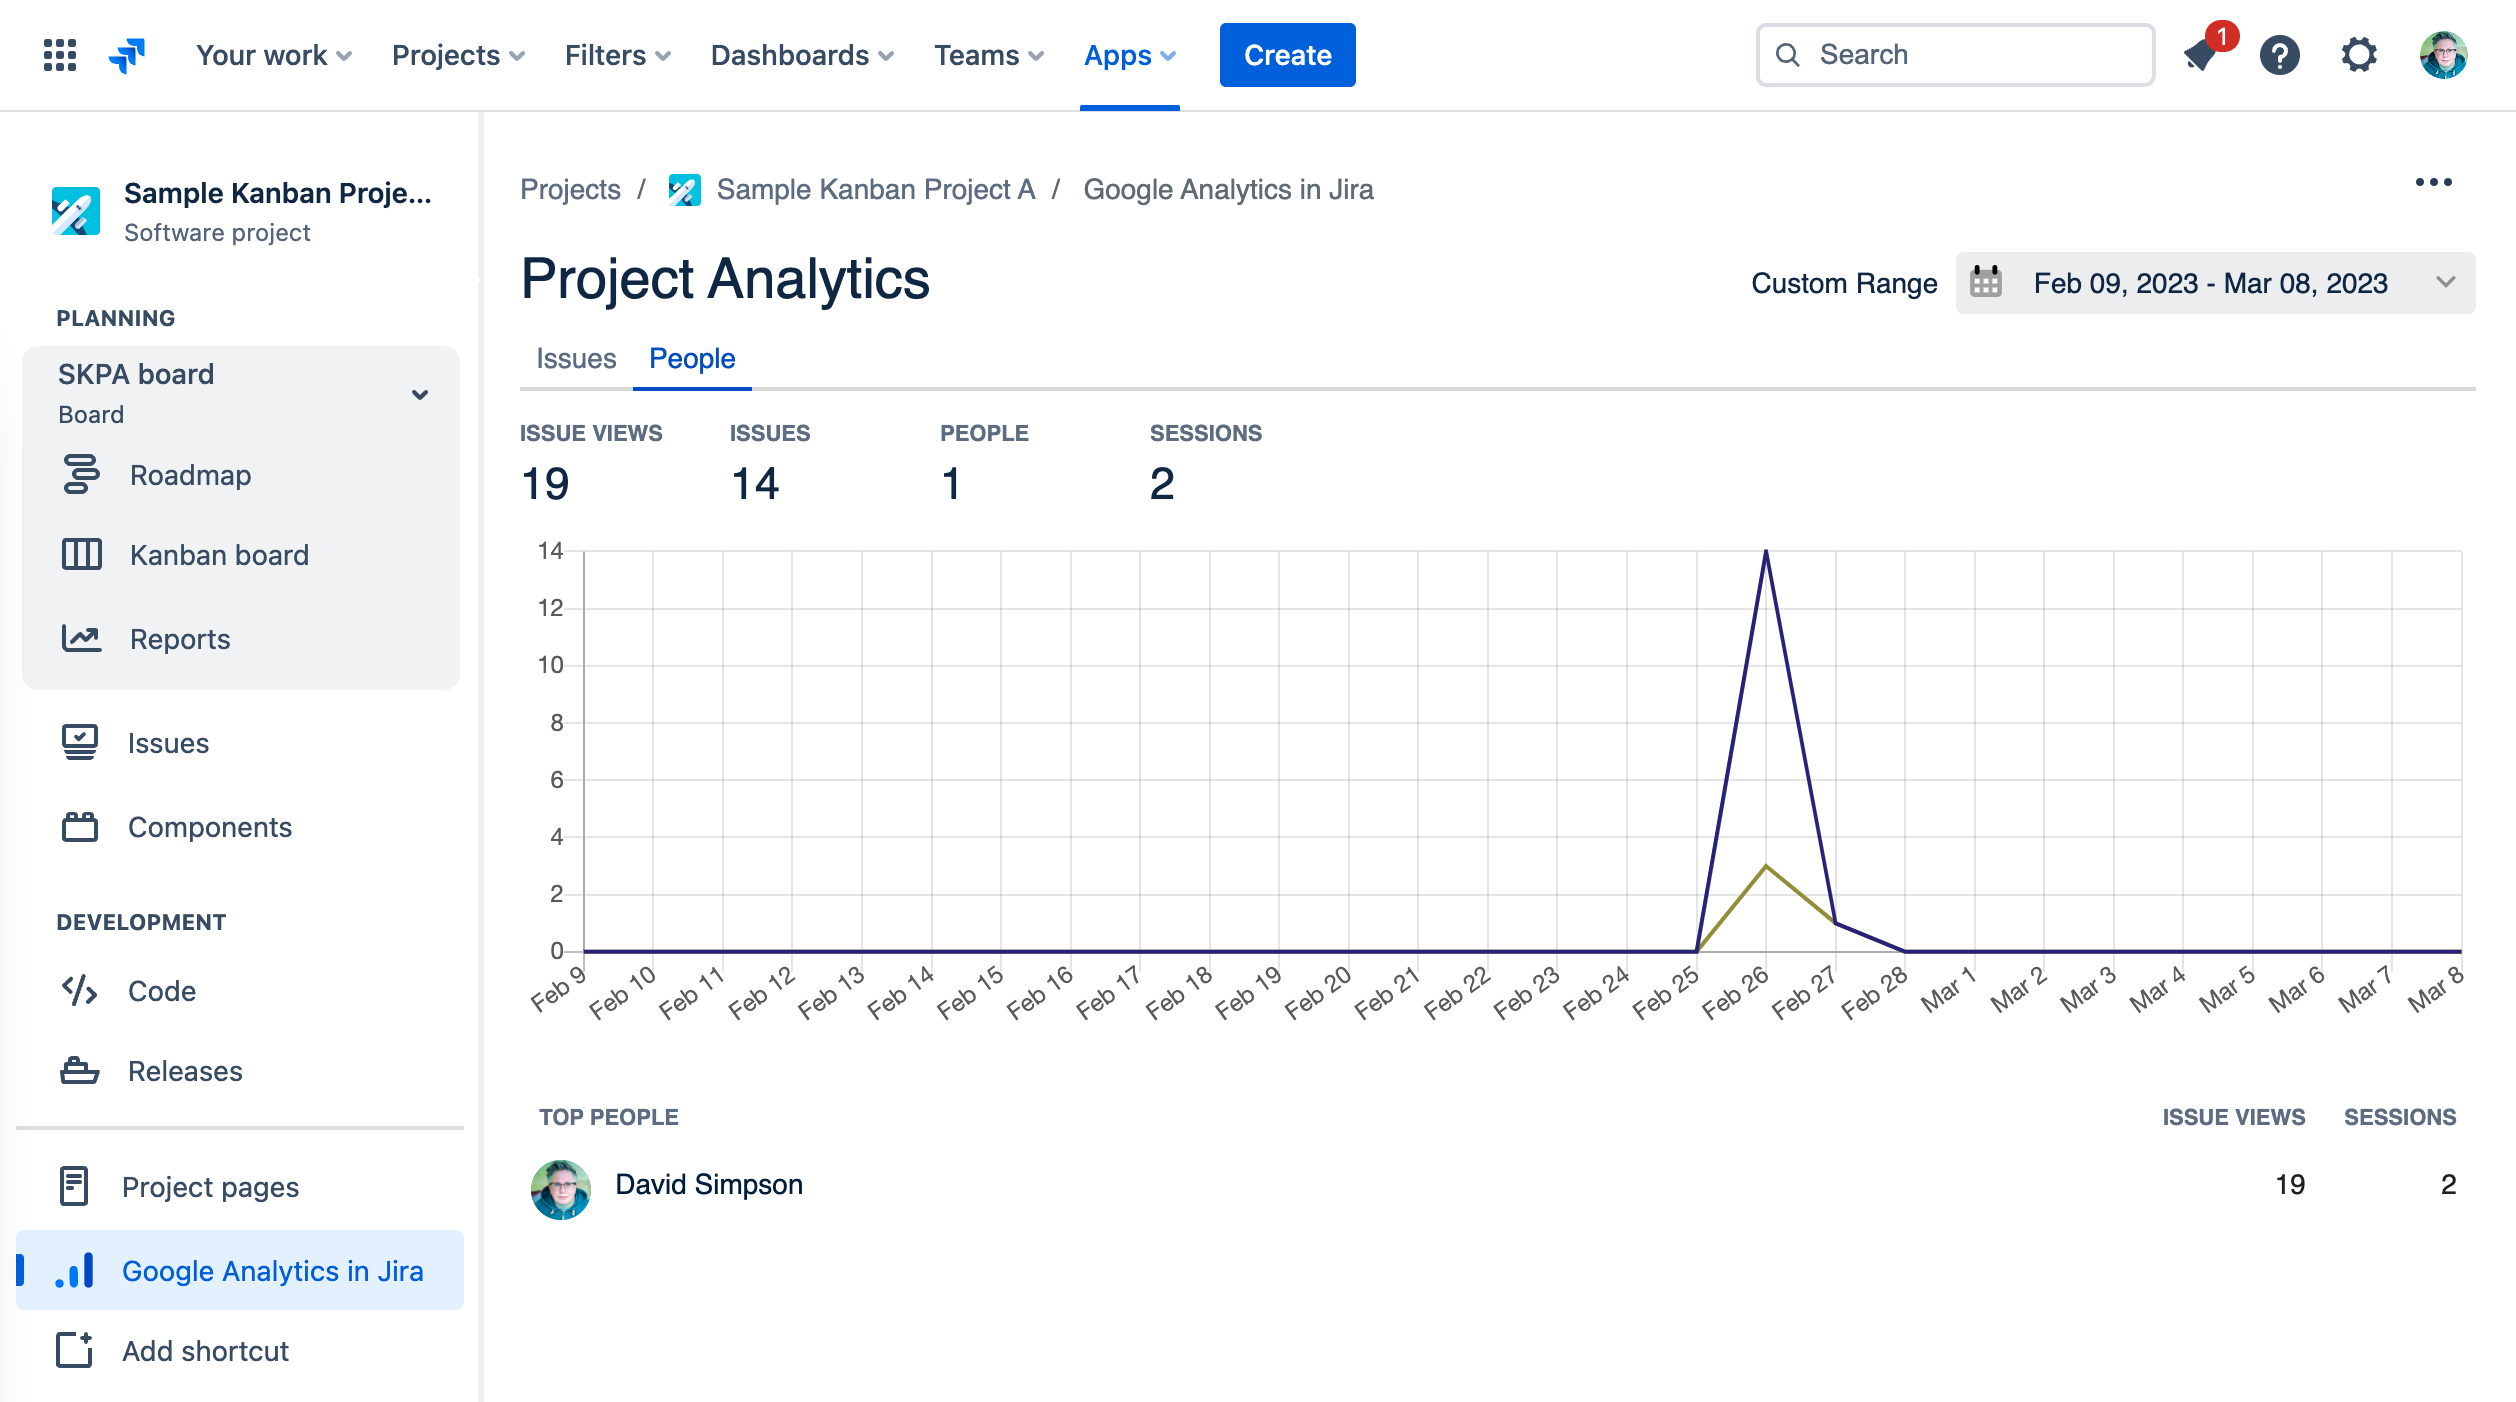
Task: Expand the Projects menu in navbar
Action: [x=458, y=55]
